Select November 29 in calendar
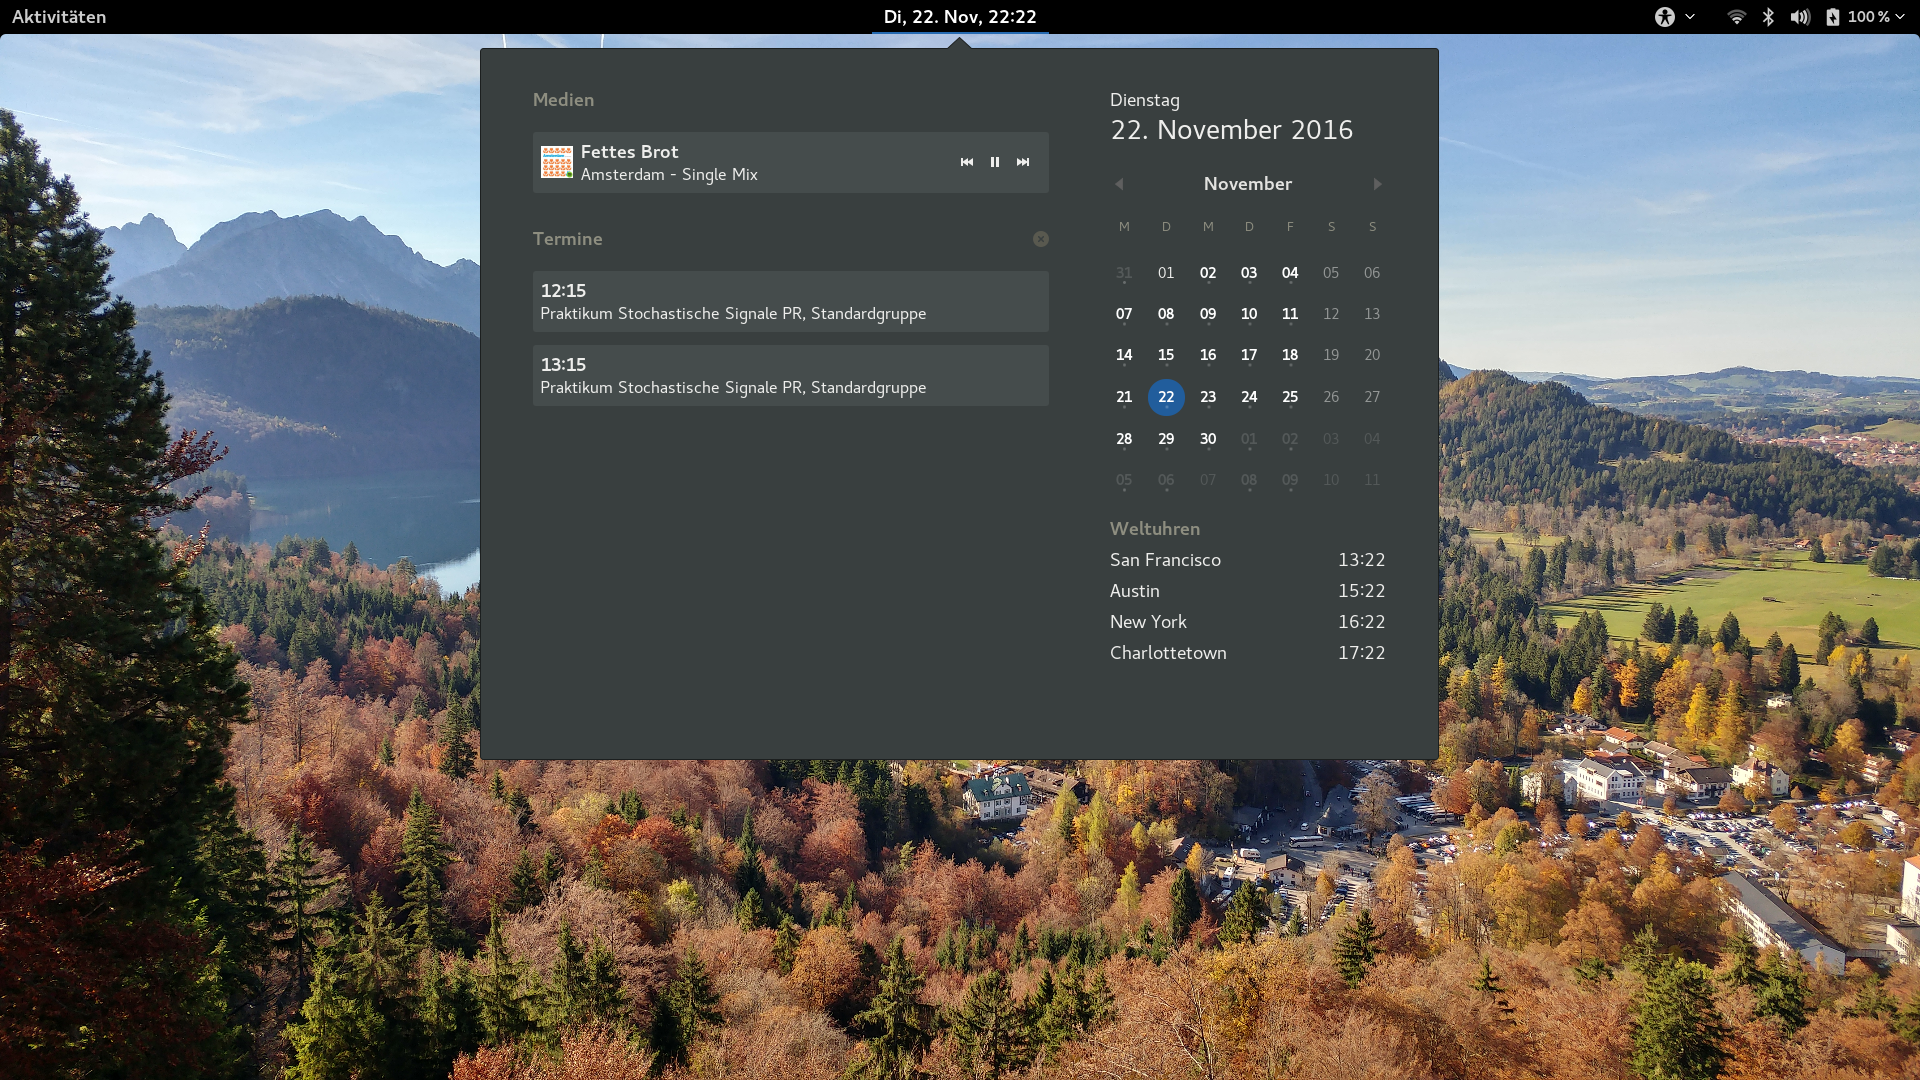 [x=1166, y=439]
